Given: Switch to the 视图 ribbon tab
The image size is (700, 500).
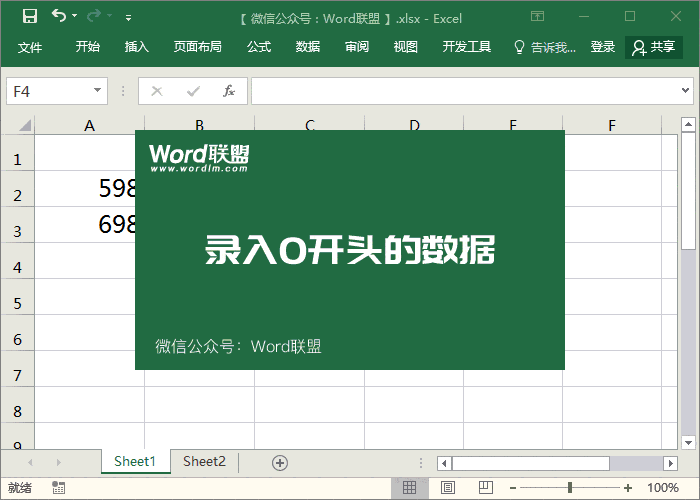Looking at the screenshot, I should pos(405,46).
